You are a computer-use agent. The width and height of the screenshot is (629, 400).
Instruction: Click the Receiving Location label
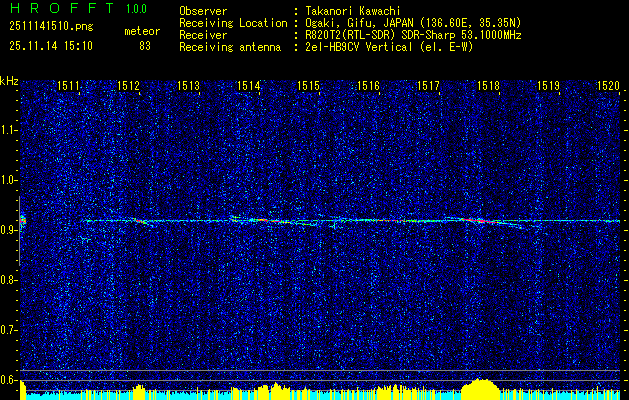point(233,23)
